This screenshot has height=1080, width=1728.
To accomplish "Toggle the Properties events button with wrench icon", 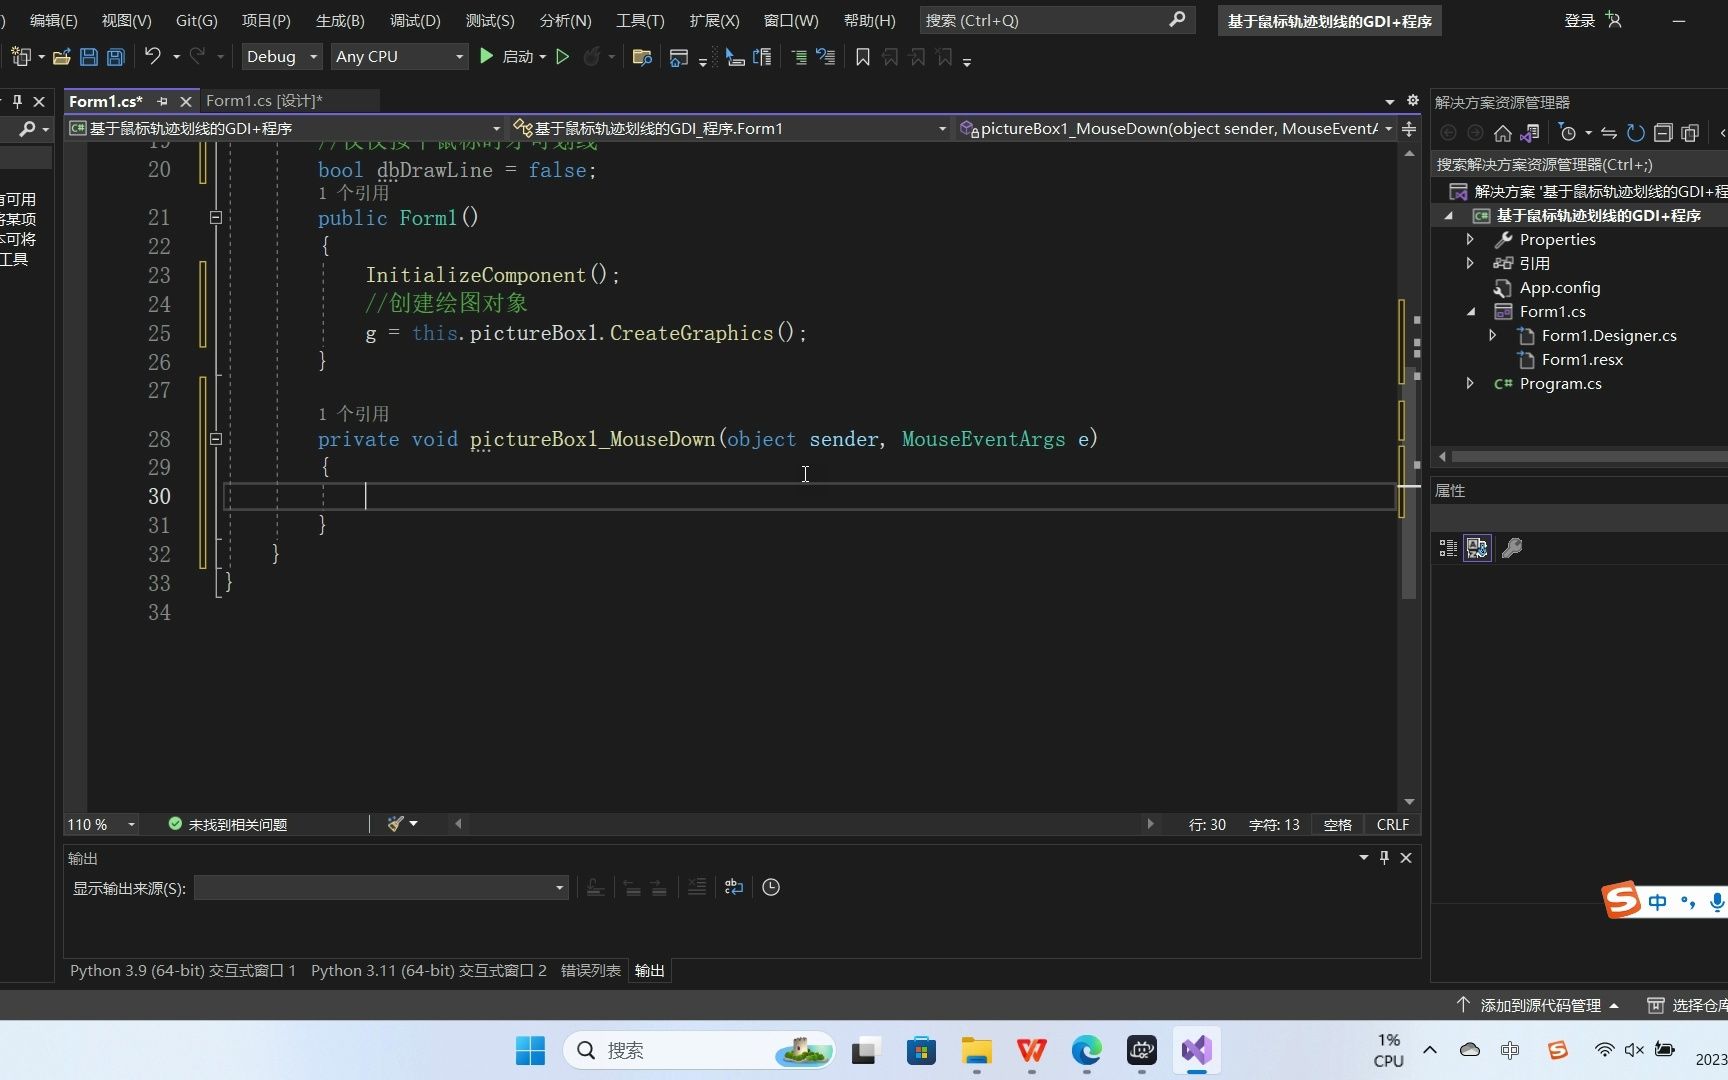I will coord(1512,547).
